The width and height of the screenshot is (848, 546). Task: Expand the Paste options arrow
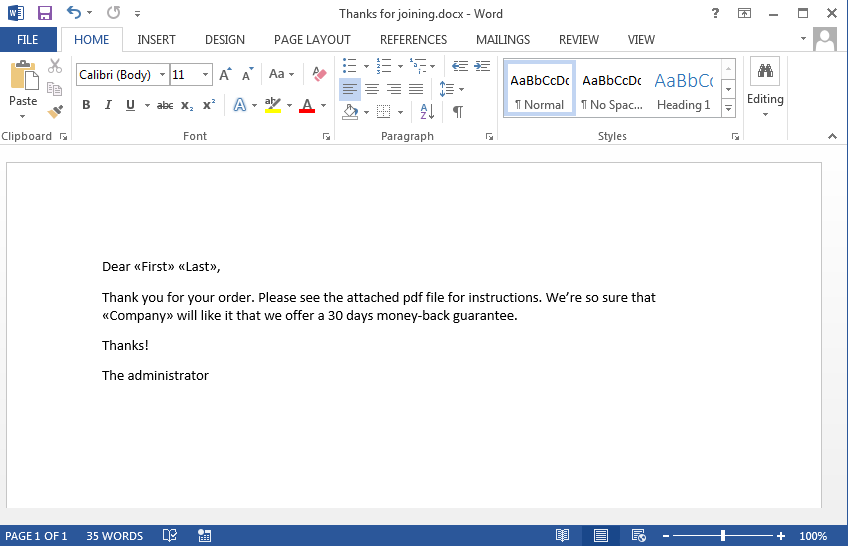pos(23,116)
